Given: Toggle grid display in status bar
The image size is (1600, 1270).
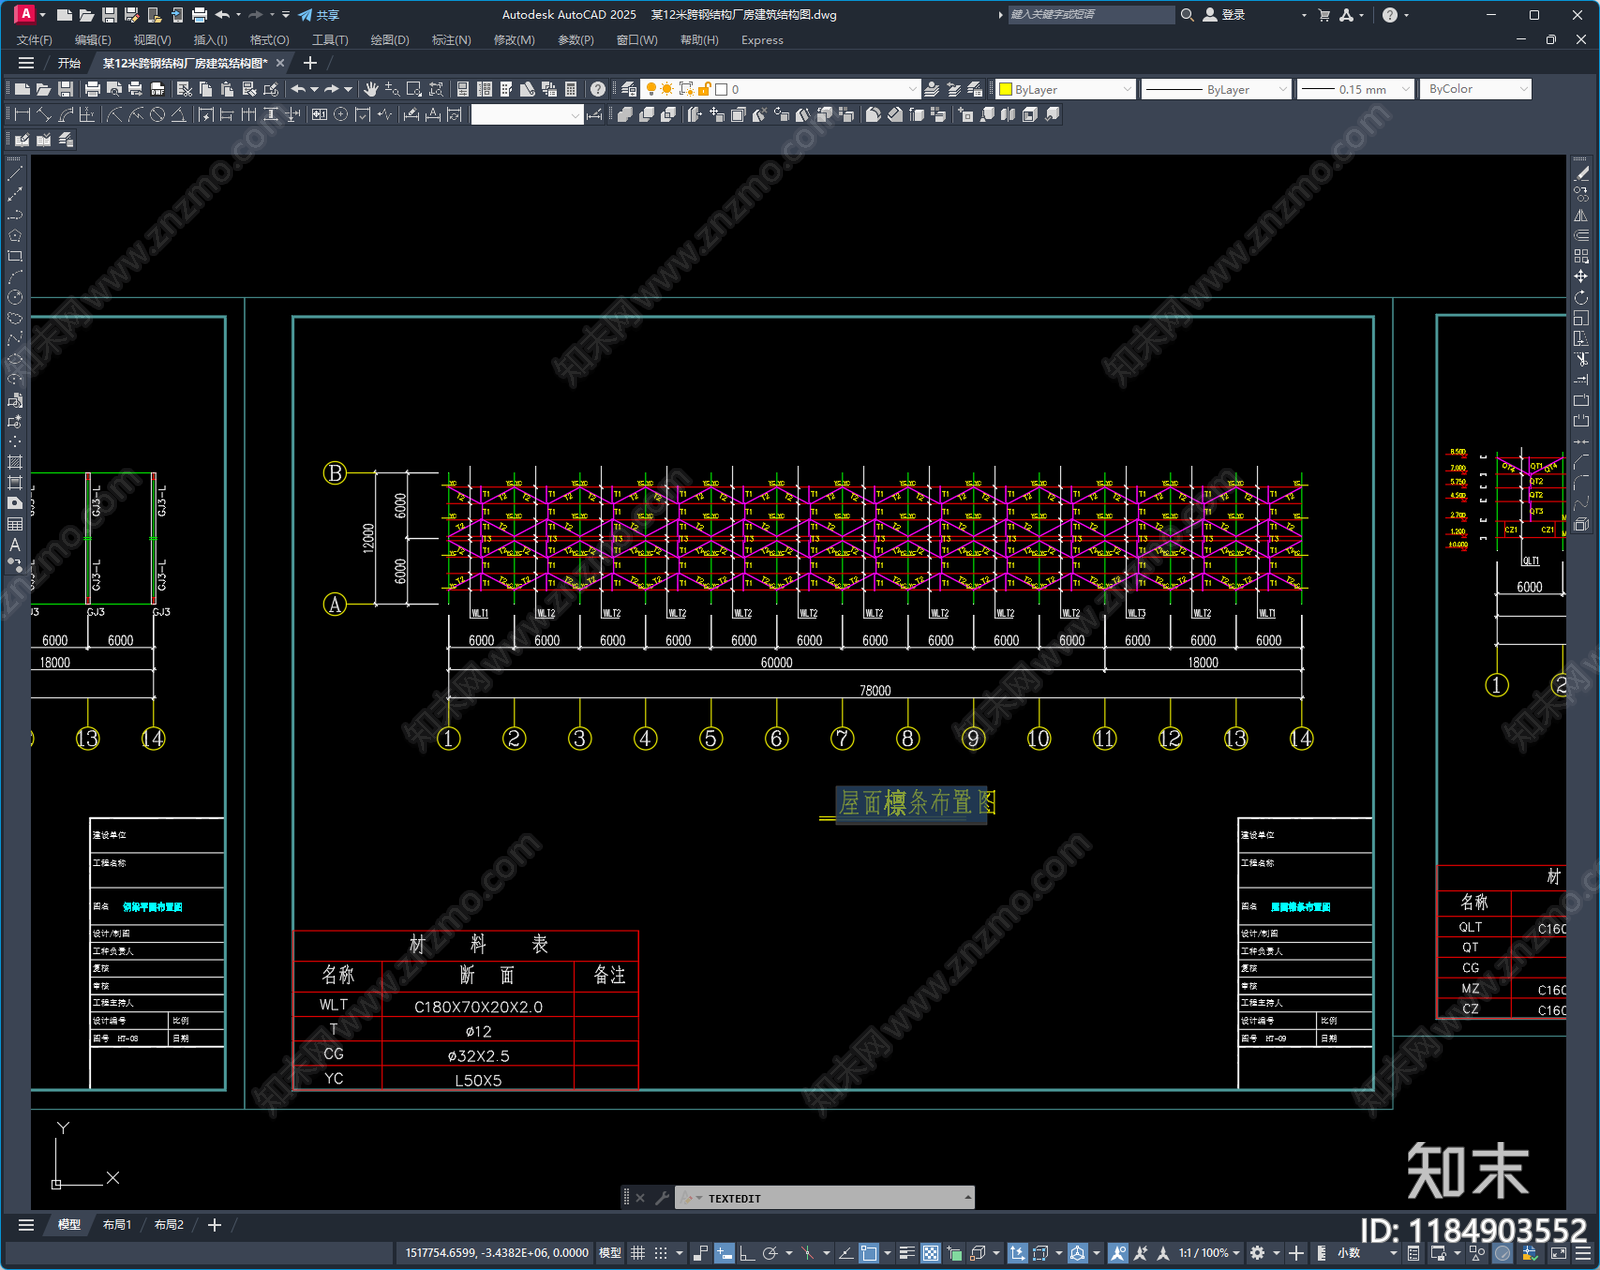Looking at the screenshot, I should pyautogui.click(x=638, y=1253).
